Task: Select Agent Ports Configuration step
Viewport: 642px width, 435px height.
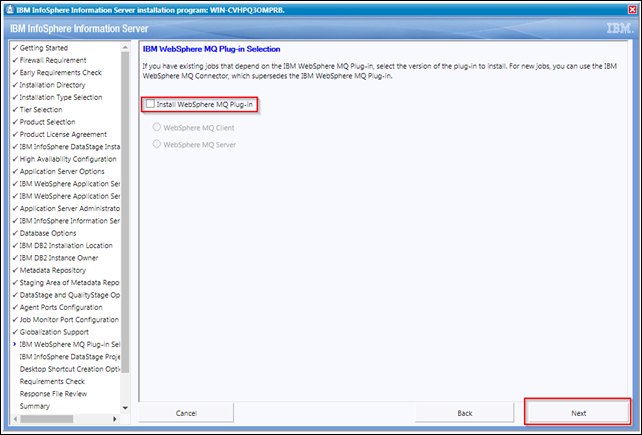Action: (x=61, y=307)
